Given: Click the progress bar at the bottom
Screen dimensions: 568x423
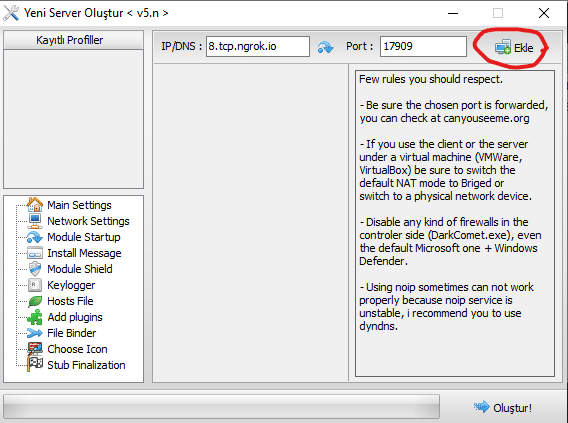Looking at the screenshot, I should 221,406.
